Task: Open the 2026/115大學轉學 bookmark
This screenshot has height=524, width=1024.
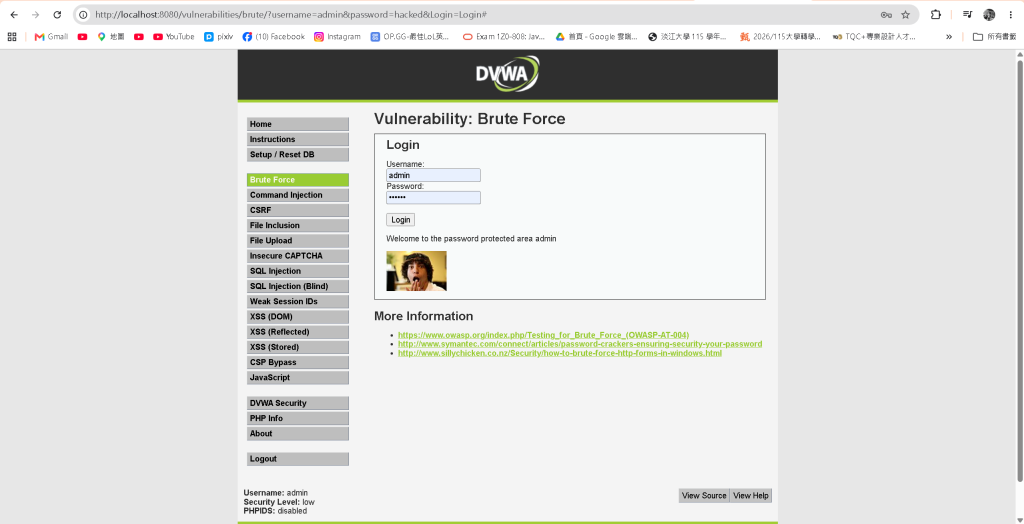Action: 780,37
